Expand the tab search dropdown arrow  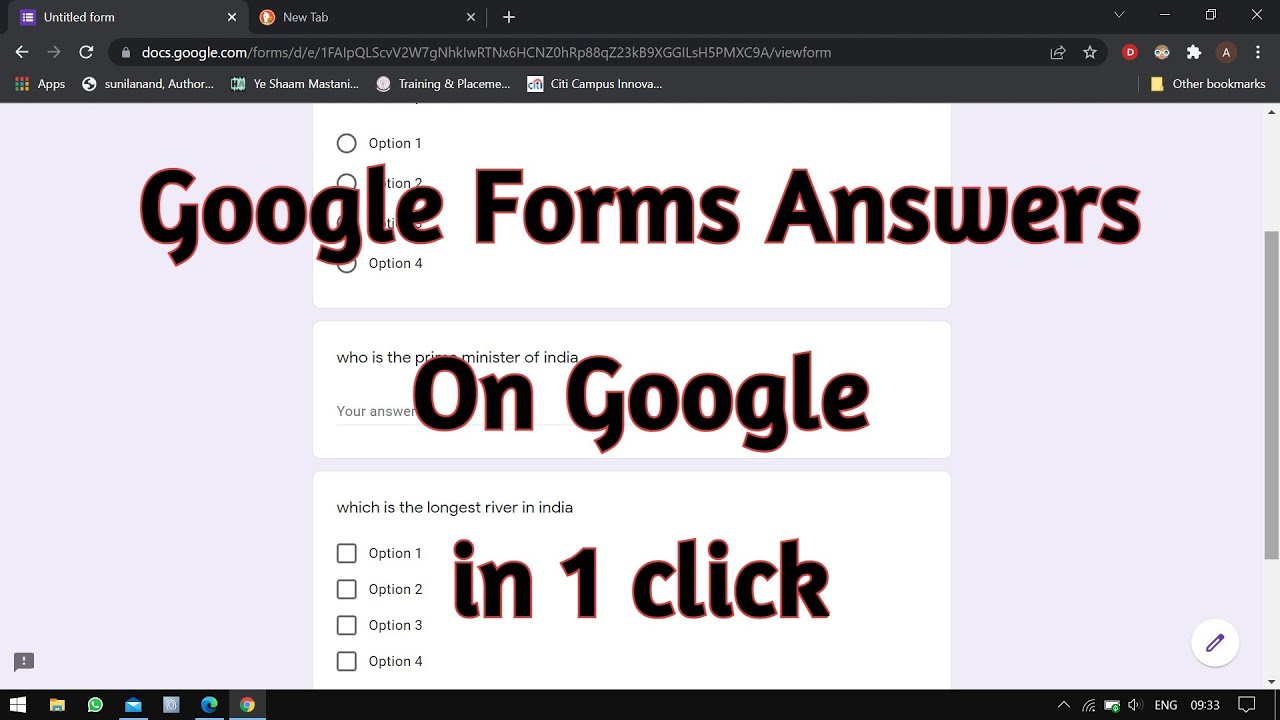1119,15
